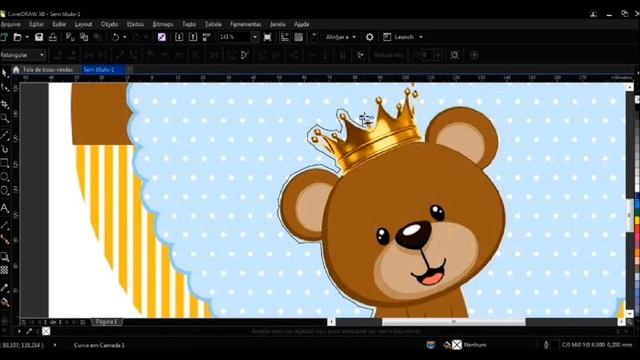Select the Polygon tool
Screen dimensions: 640x360
5,191
